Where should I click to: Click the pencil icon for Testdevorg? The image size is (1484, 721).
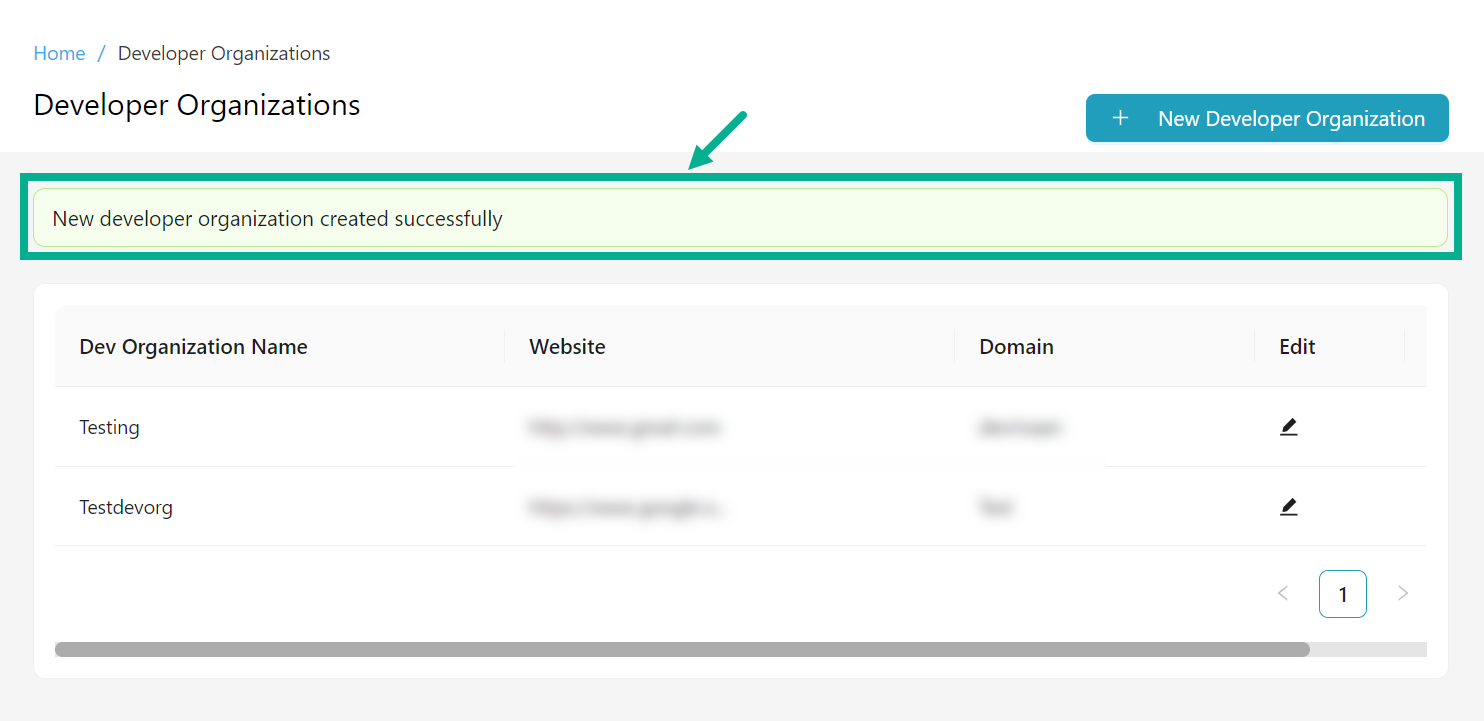1288,507
